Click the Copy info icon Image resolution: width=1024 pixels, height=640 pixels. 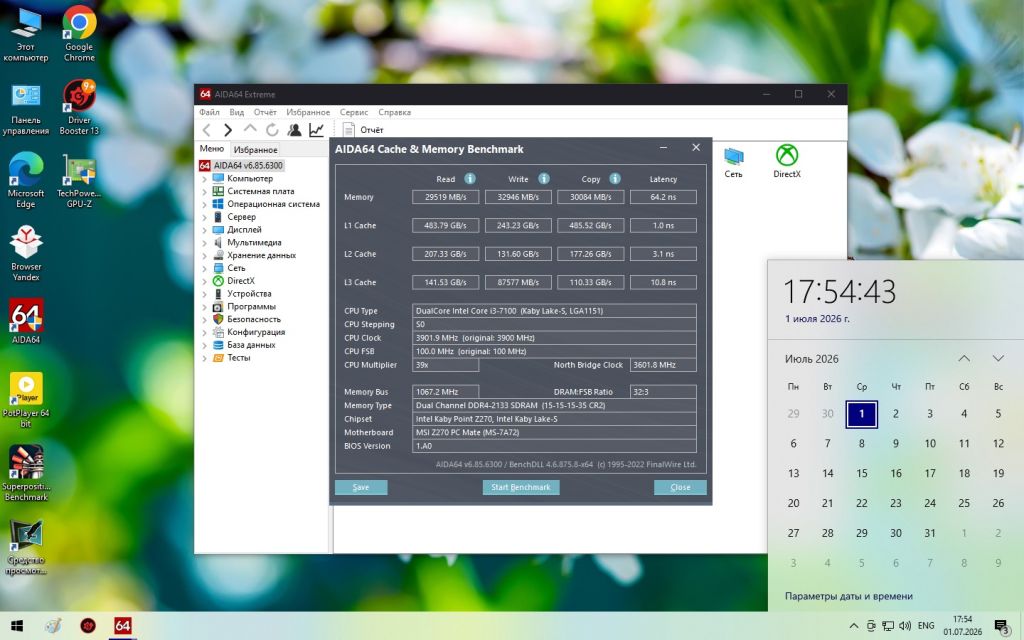pos(615,178)
